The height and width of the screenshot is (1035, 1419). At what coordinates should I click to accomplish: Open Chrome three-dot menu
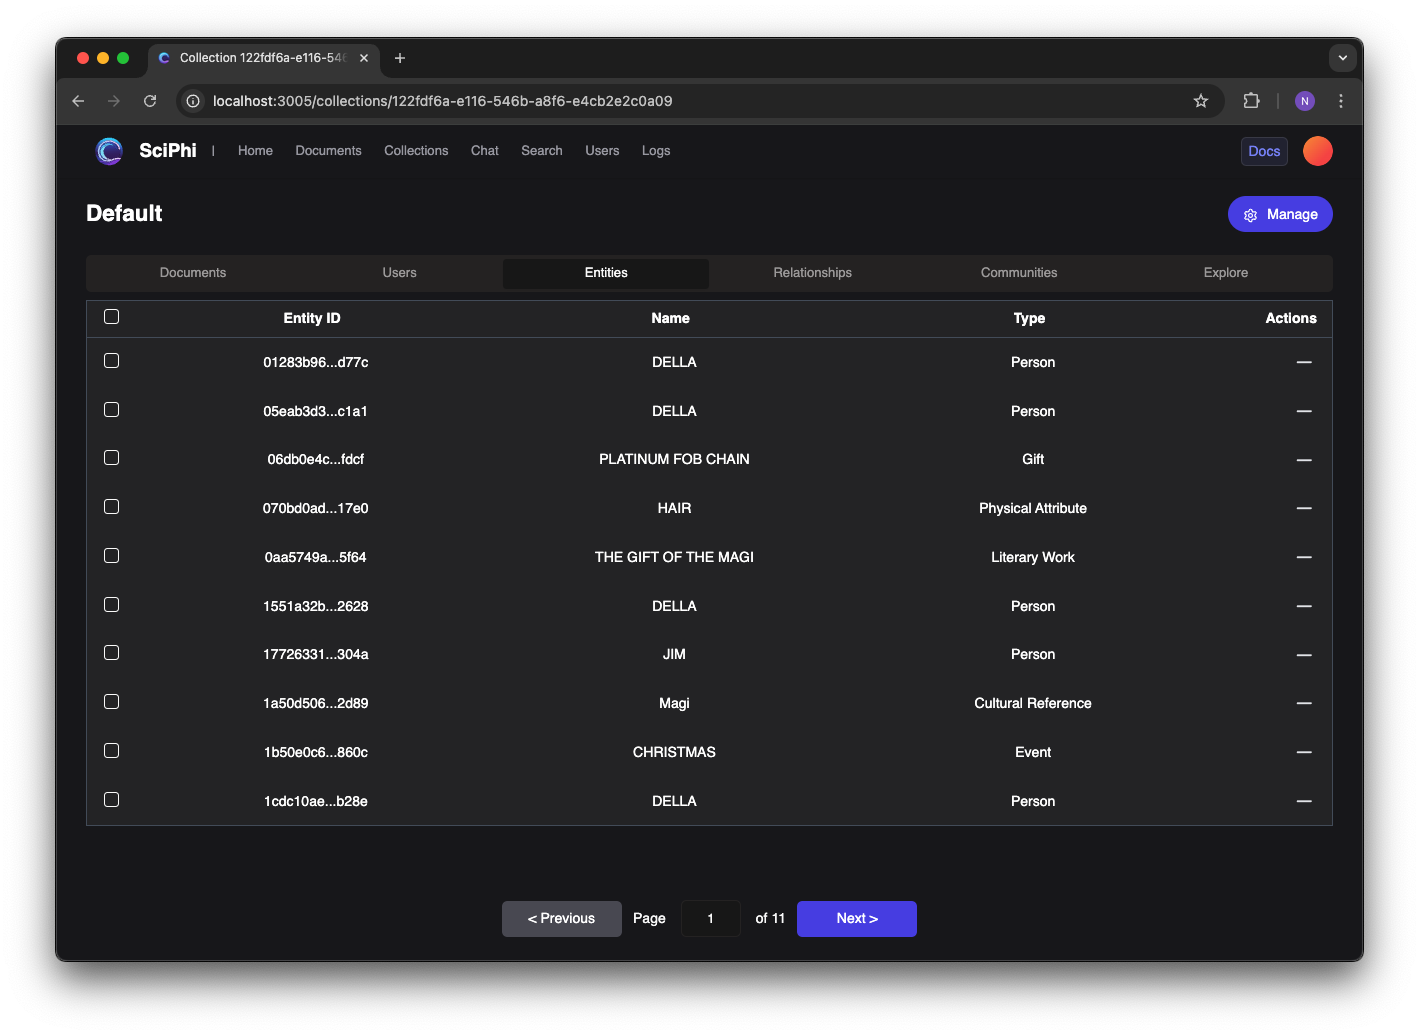point(1341,101)
